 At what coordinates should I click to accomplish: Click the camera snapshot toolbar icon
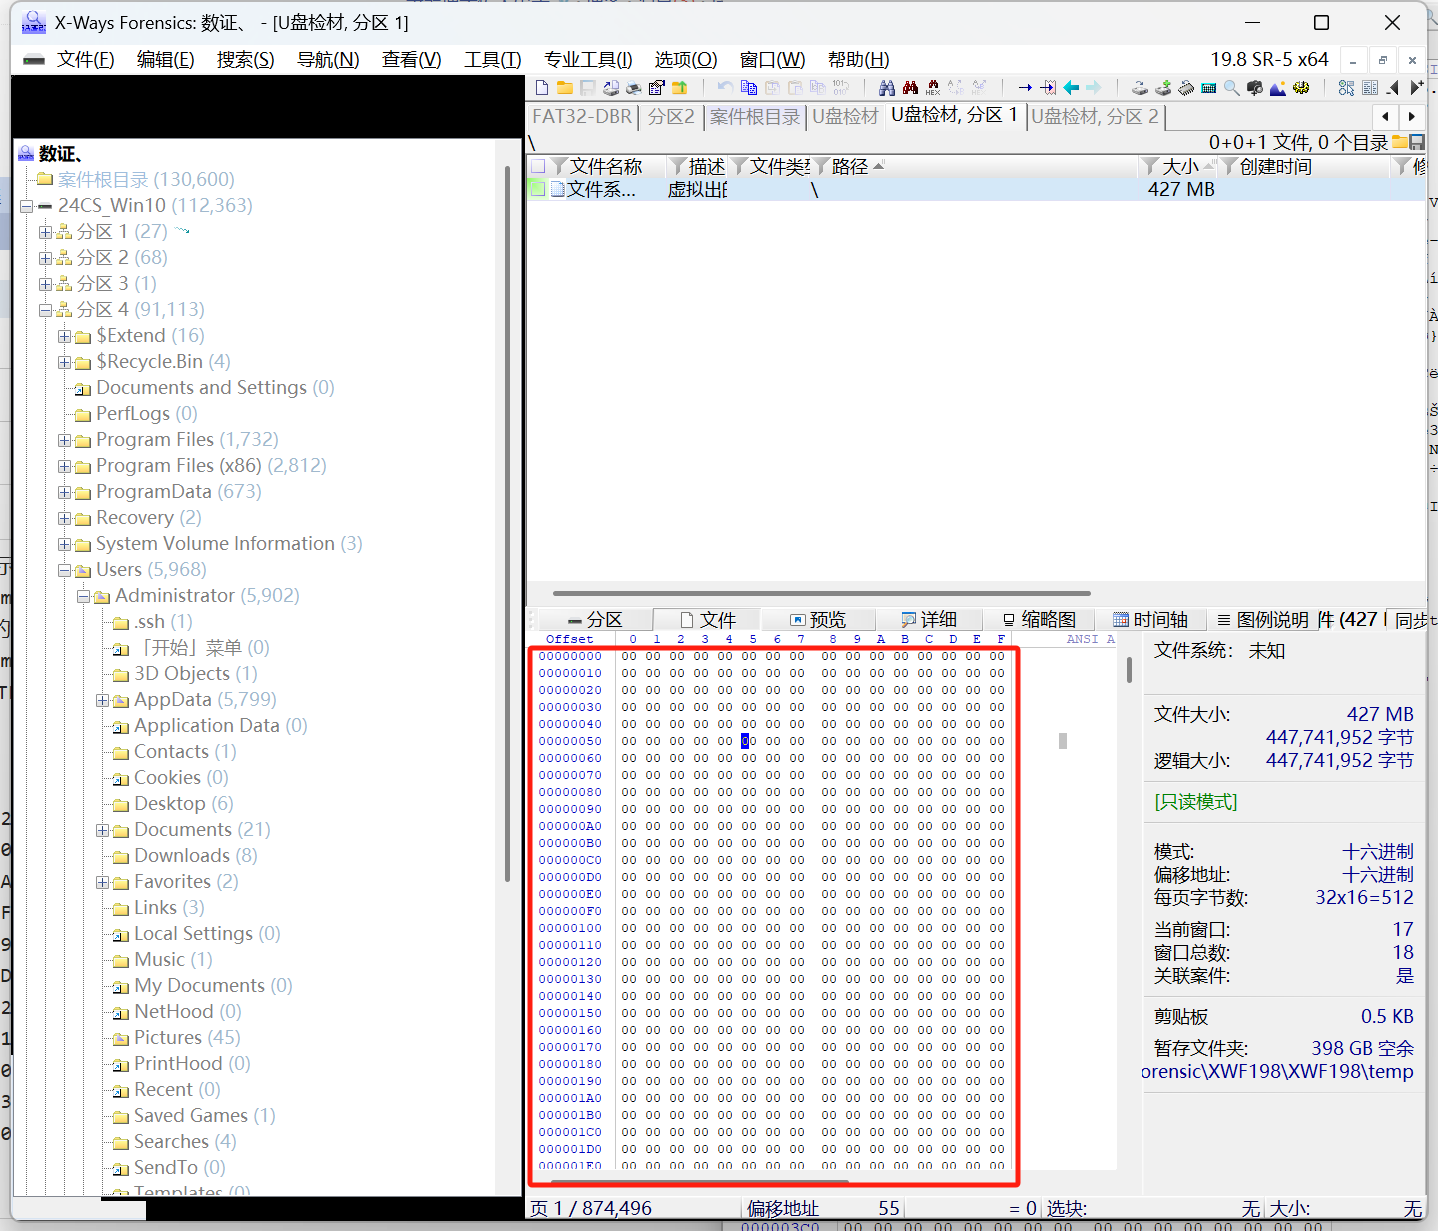tap(1255, 88)
